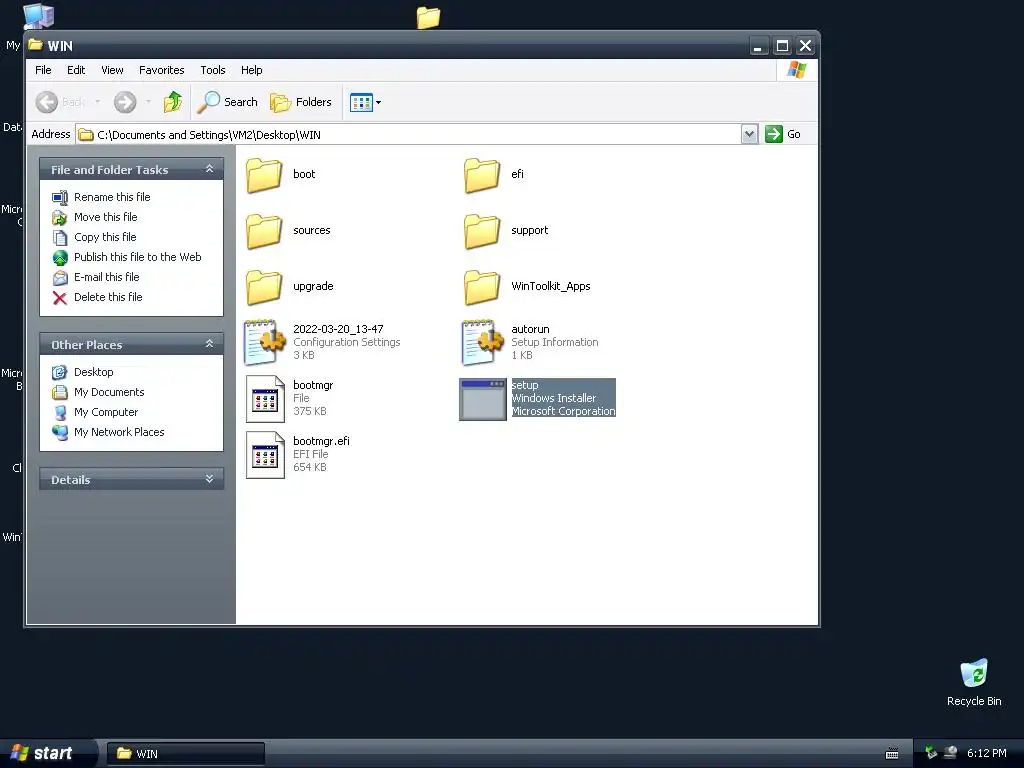Image resolution: width=1024 pixels, height=768 pixels.
Task: Open the boot folder icon
Action: coord(264,175)
